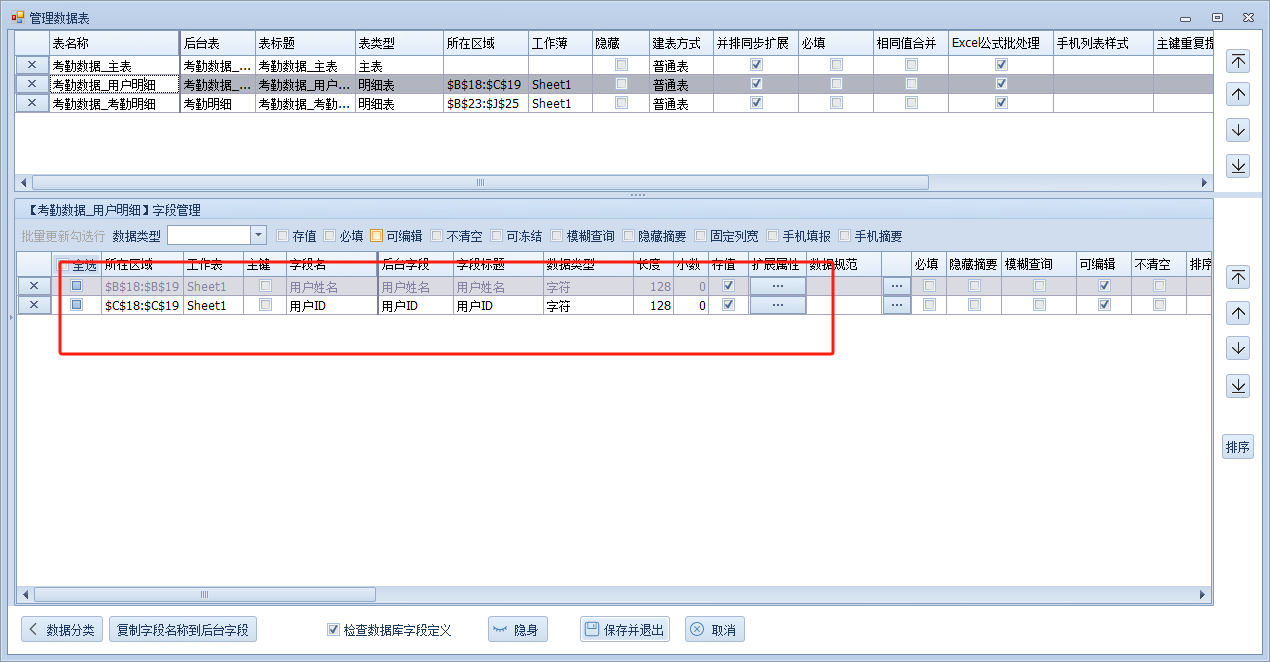Click the 隐身 button with eye icon
Screen dimensions: 1270x662
[518, 630]
